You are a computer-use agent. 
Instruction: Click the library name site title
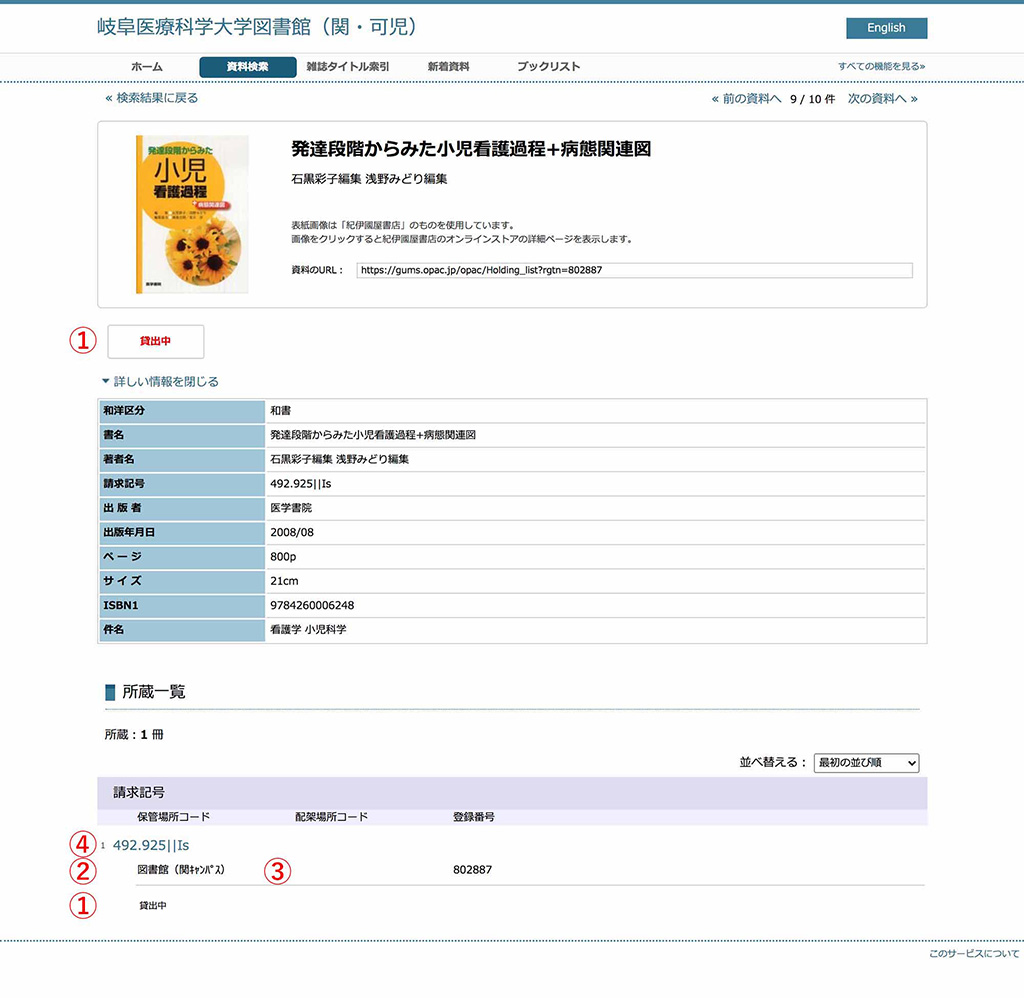coord(256,27)
